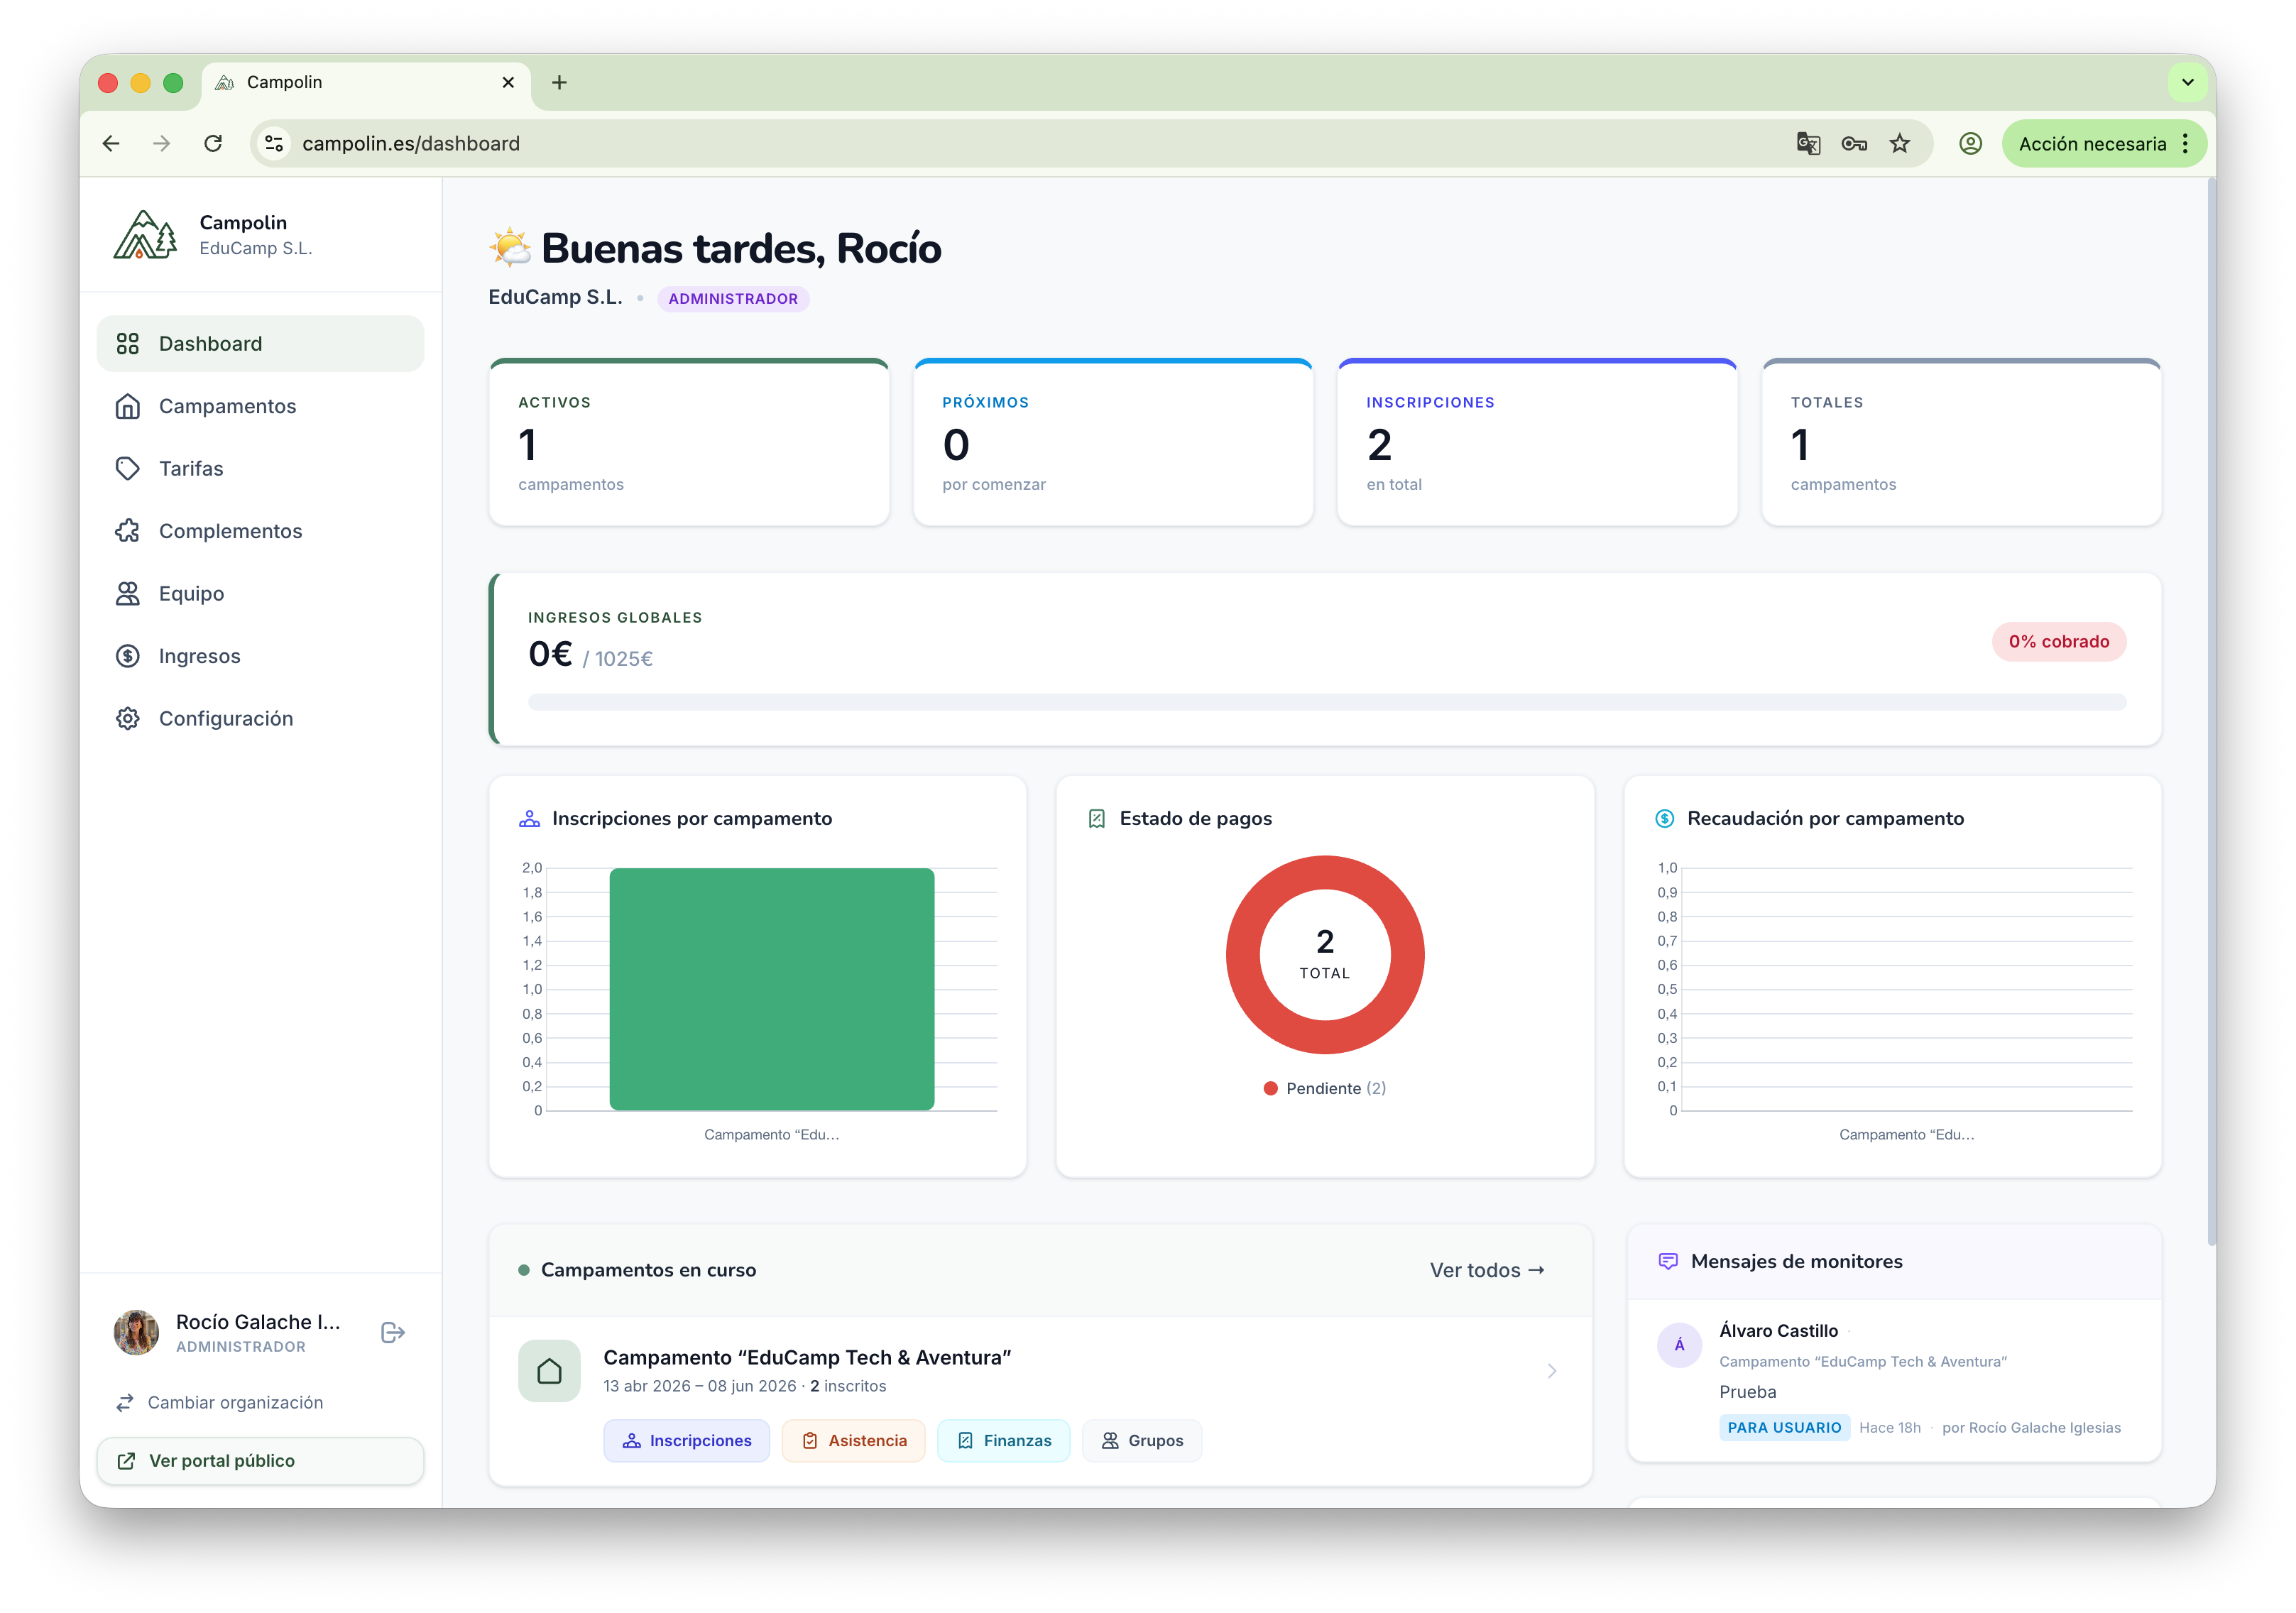This screenshot has height=1613, width=2296.
Task: Click the Álvaro Castillo message name
Action: point(1778,1331)
